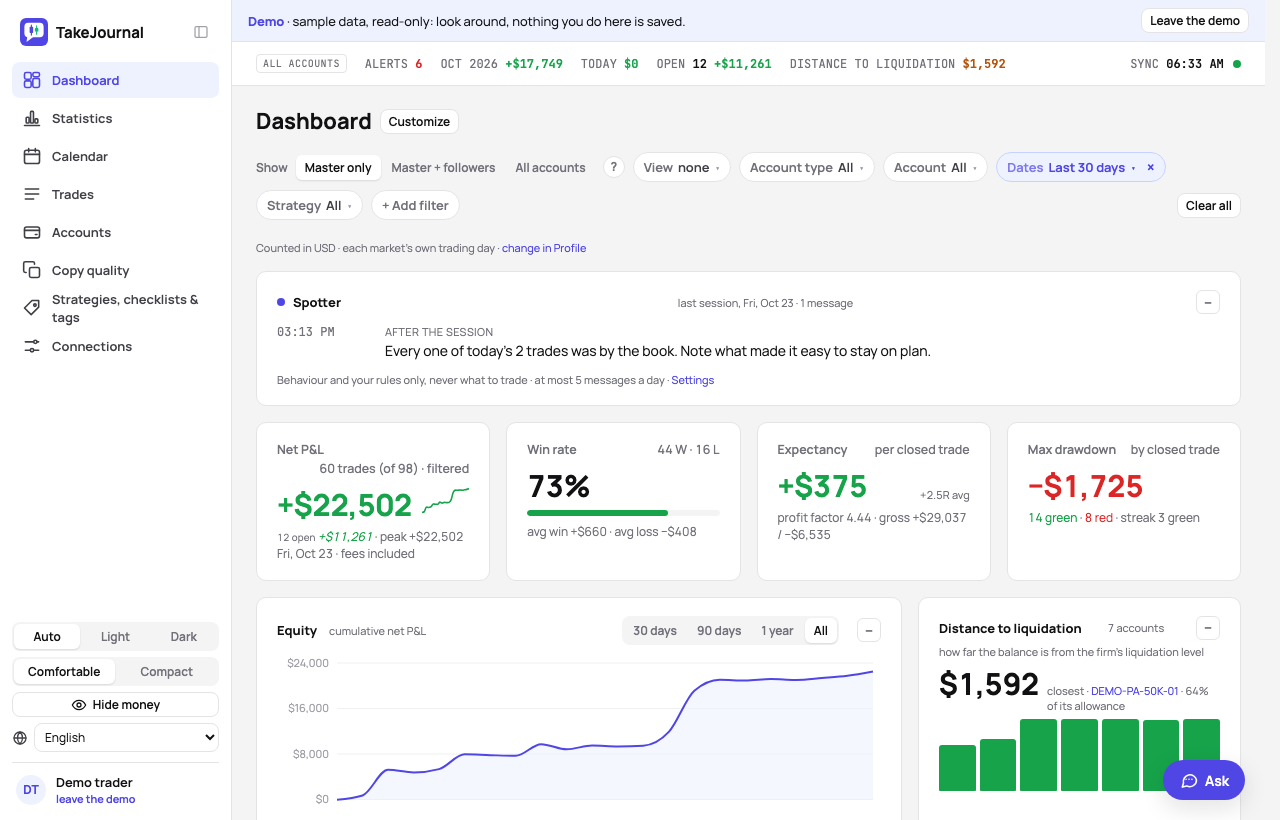Remove the Dates Last 30 days filter
The width and height of the screenshot is (1280, 820).
[x=1150, y=168]
